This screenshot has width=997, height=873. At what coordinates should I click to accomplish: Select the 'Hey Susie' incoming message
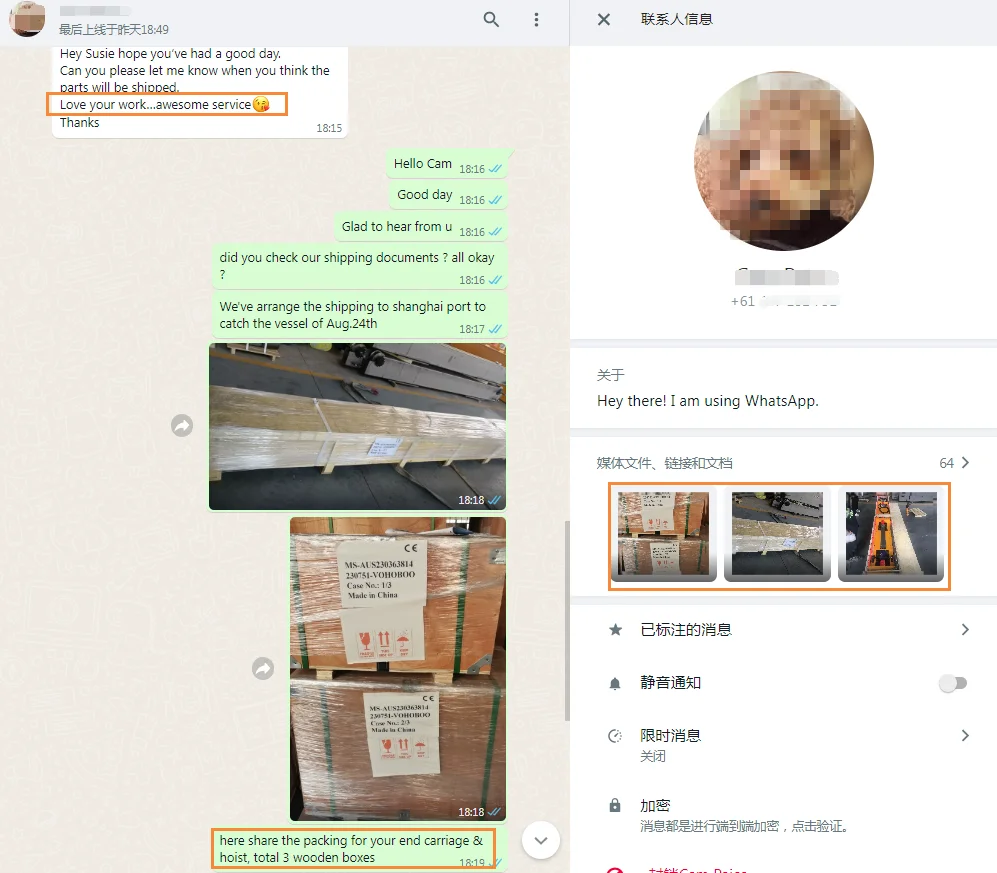pyautogui.click(x=200, y=90)
